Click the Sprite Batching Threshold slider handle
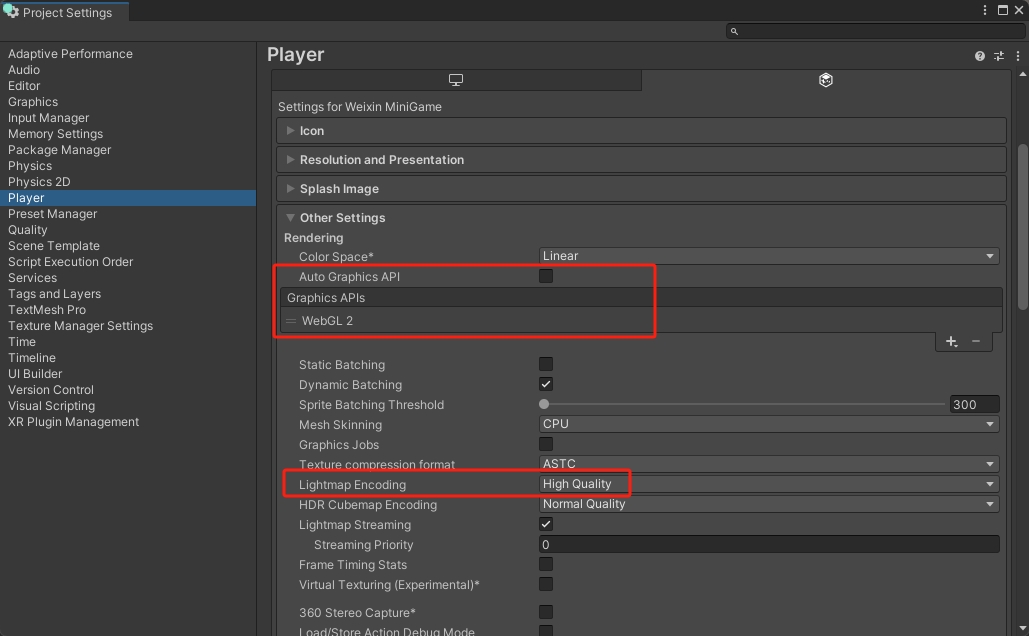Image resolution: width=1029 pixels, height=636 pixels. pyautogui.click(x=544, y=405)
